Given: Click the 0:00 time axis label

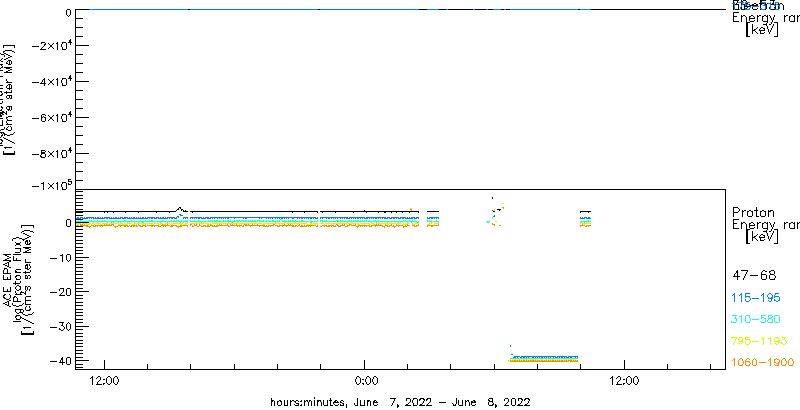Looking at the screenshot, I should tap(364, 380).
